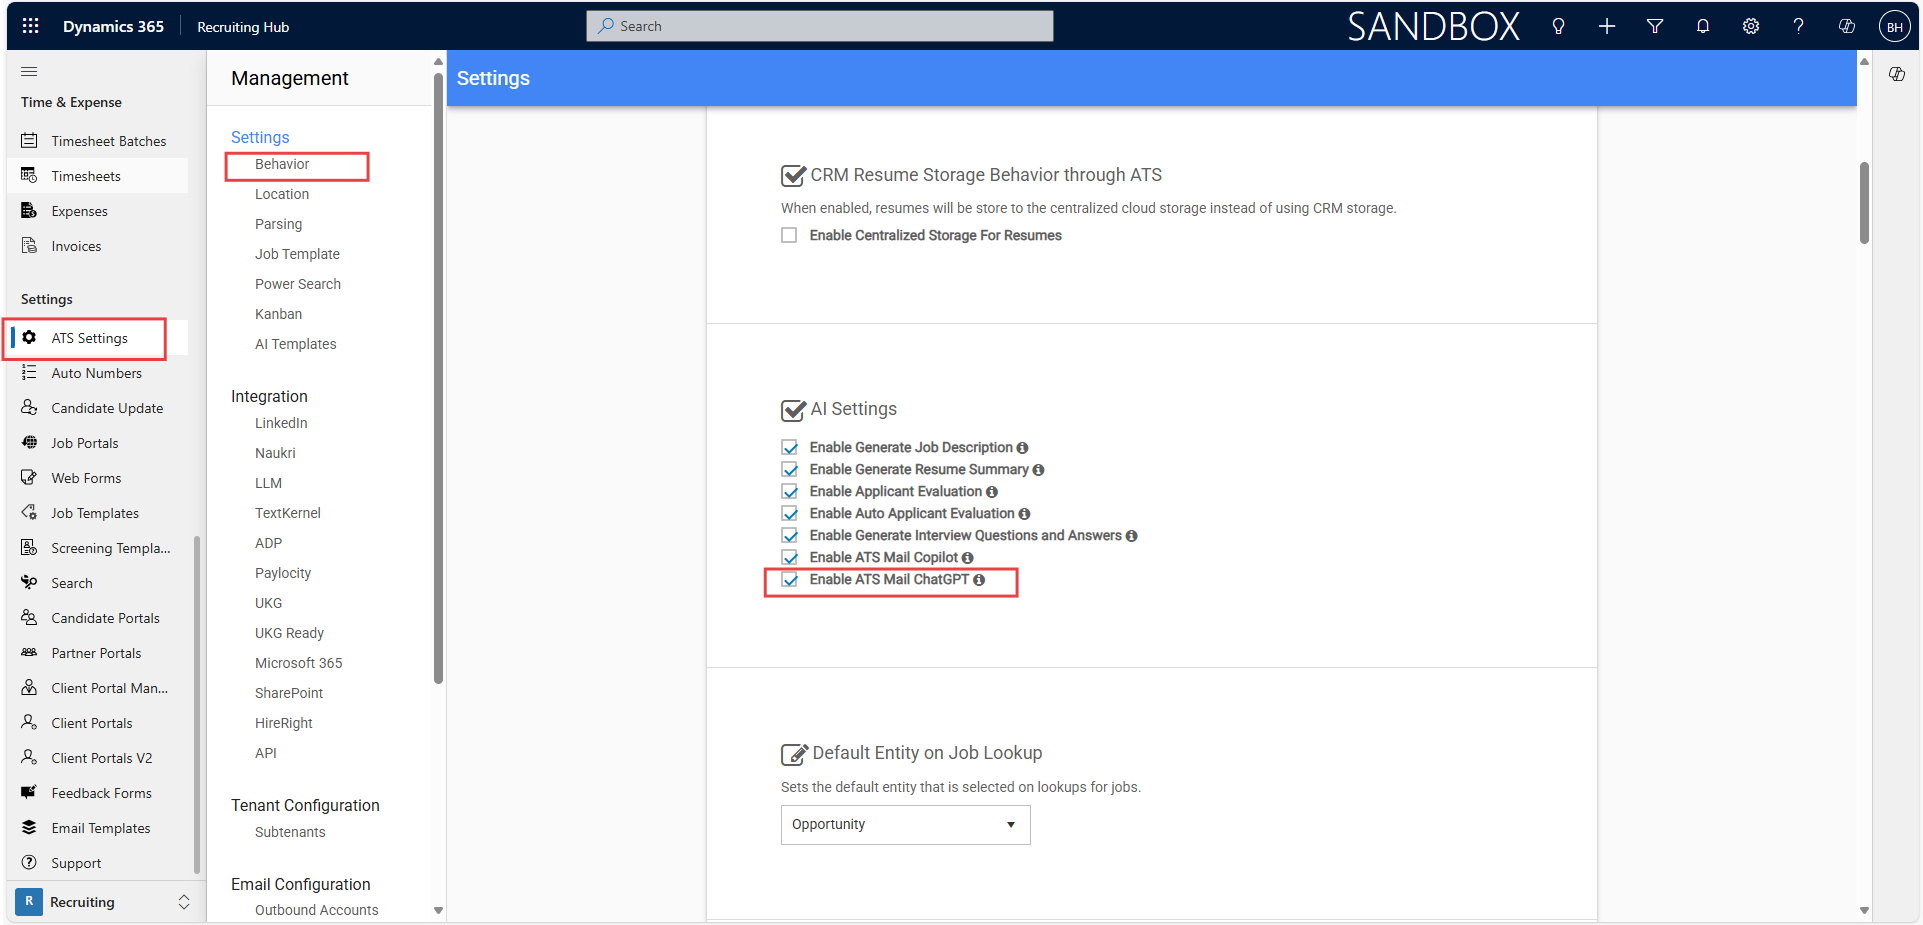Open AI Templates settings item
This screenshot has width=1923, height=925.
tap(295, 344)
